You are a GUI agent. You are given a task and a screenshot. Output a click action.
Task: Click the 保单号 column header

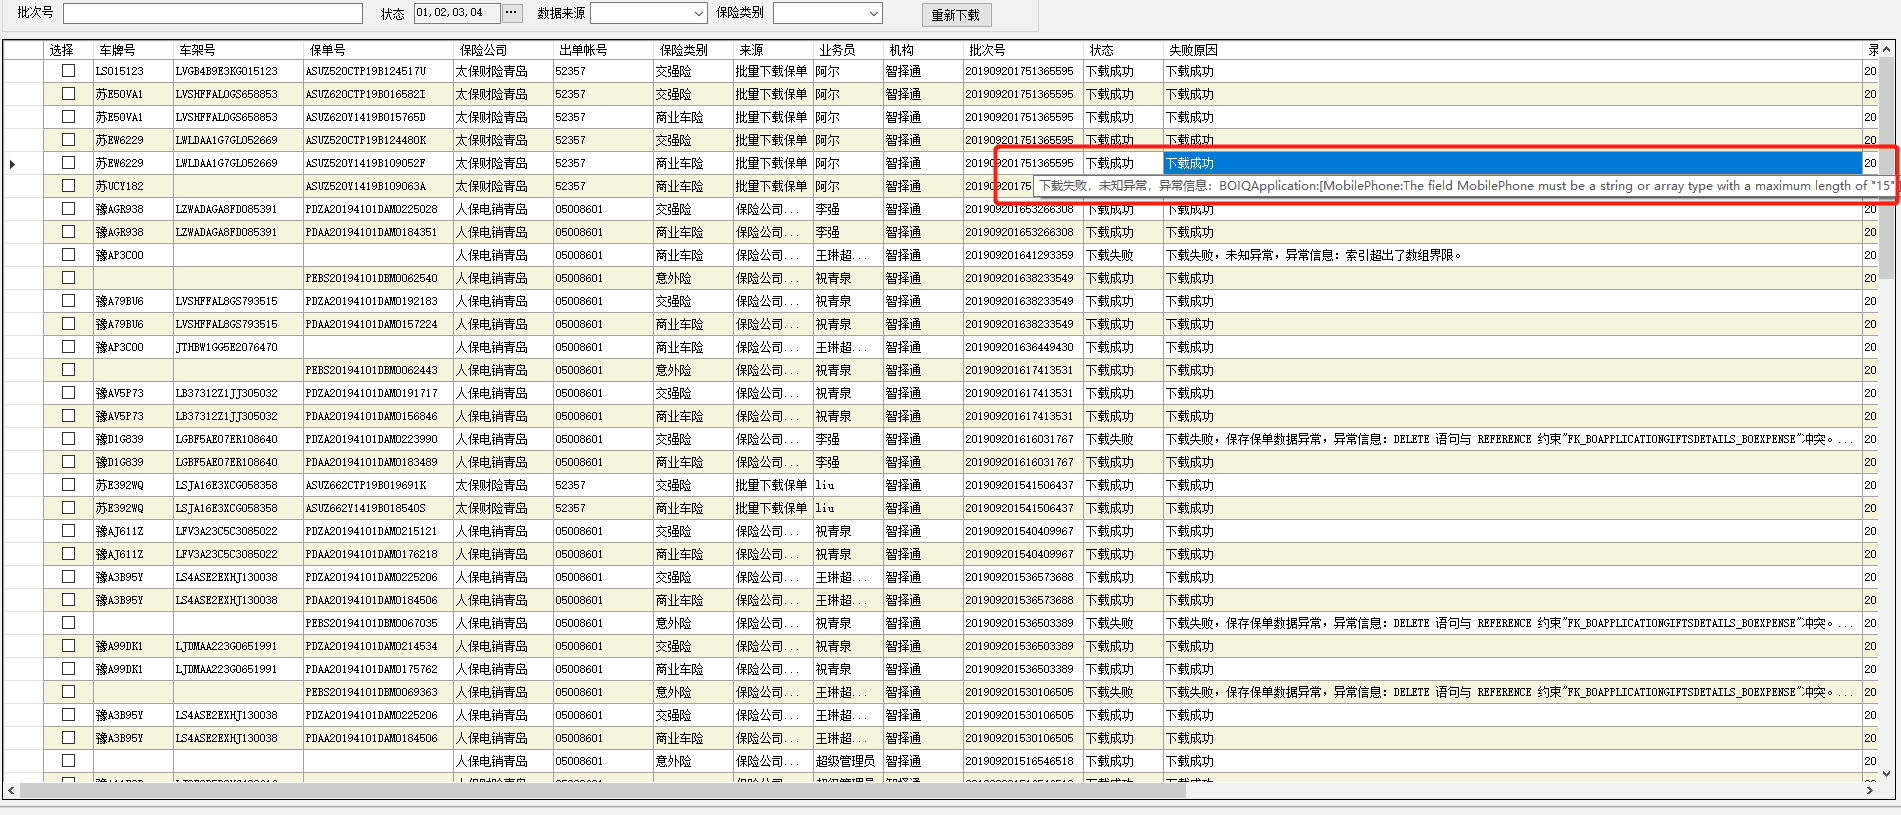[327, 50]
